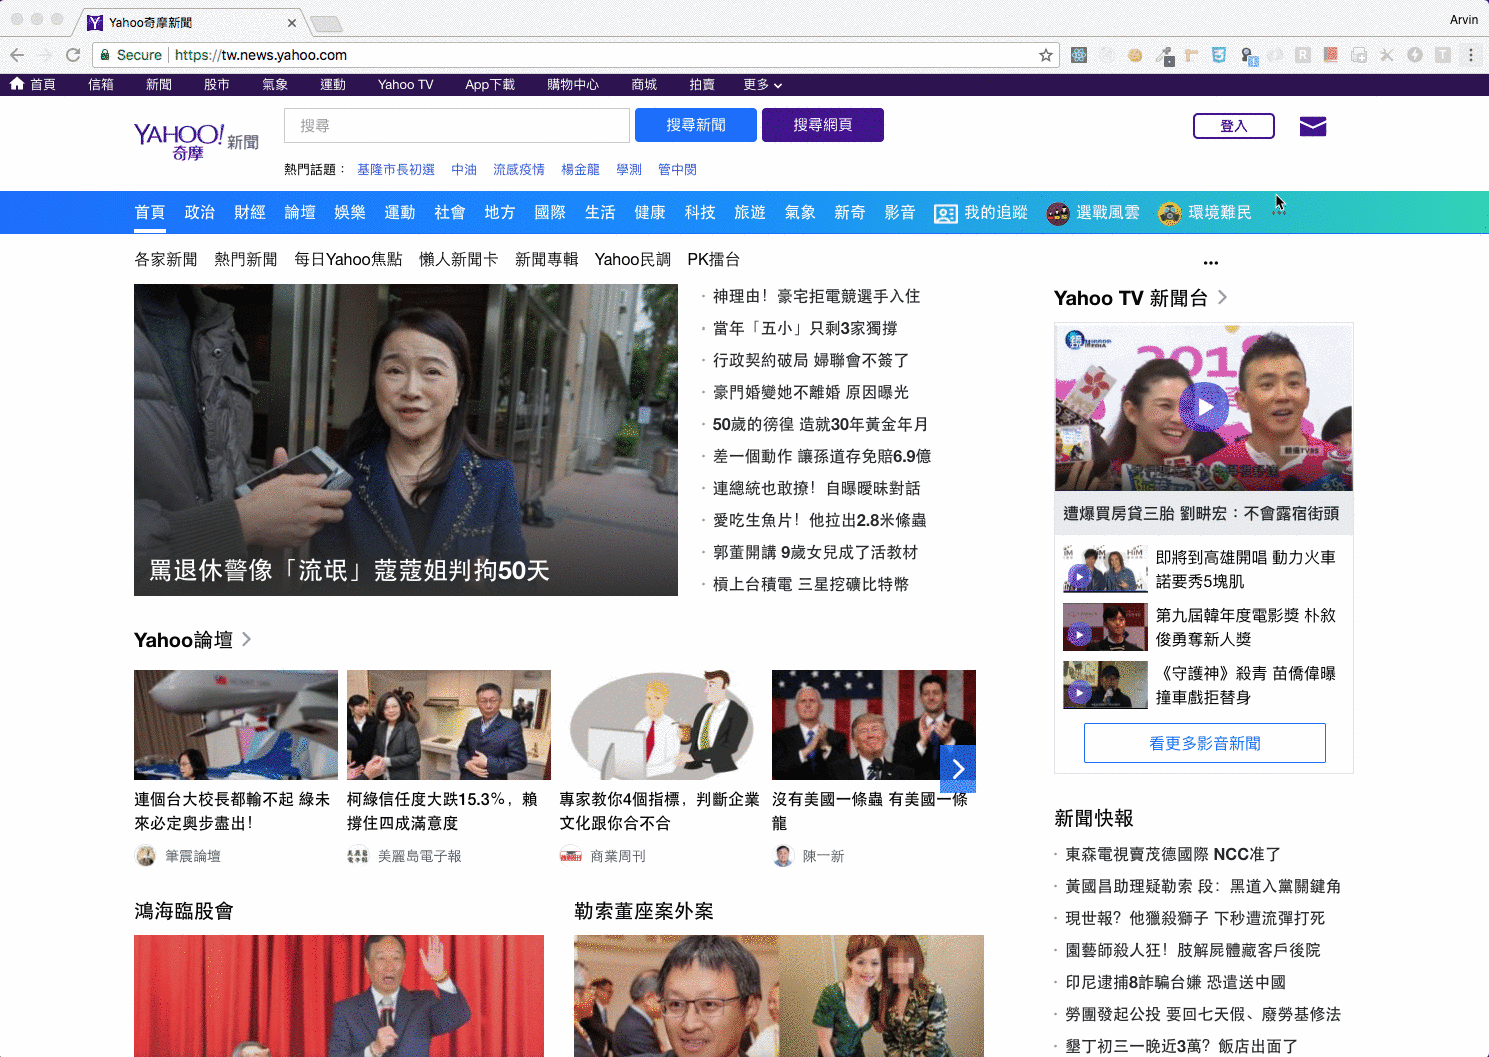Open 懶人新聞卡 sub-menu item
Viewport: 1489px width, 1057px height.
458,259
